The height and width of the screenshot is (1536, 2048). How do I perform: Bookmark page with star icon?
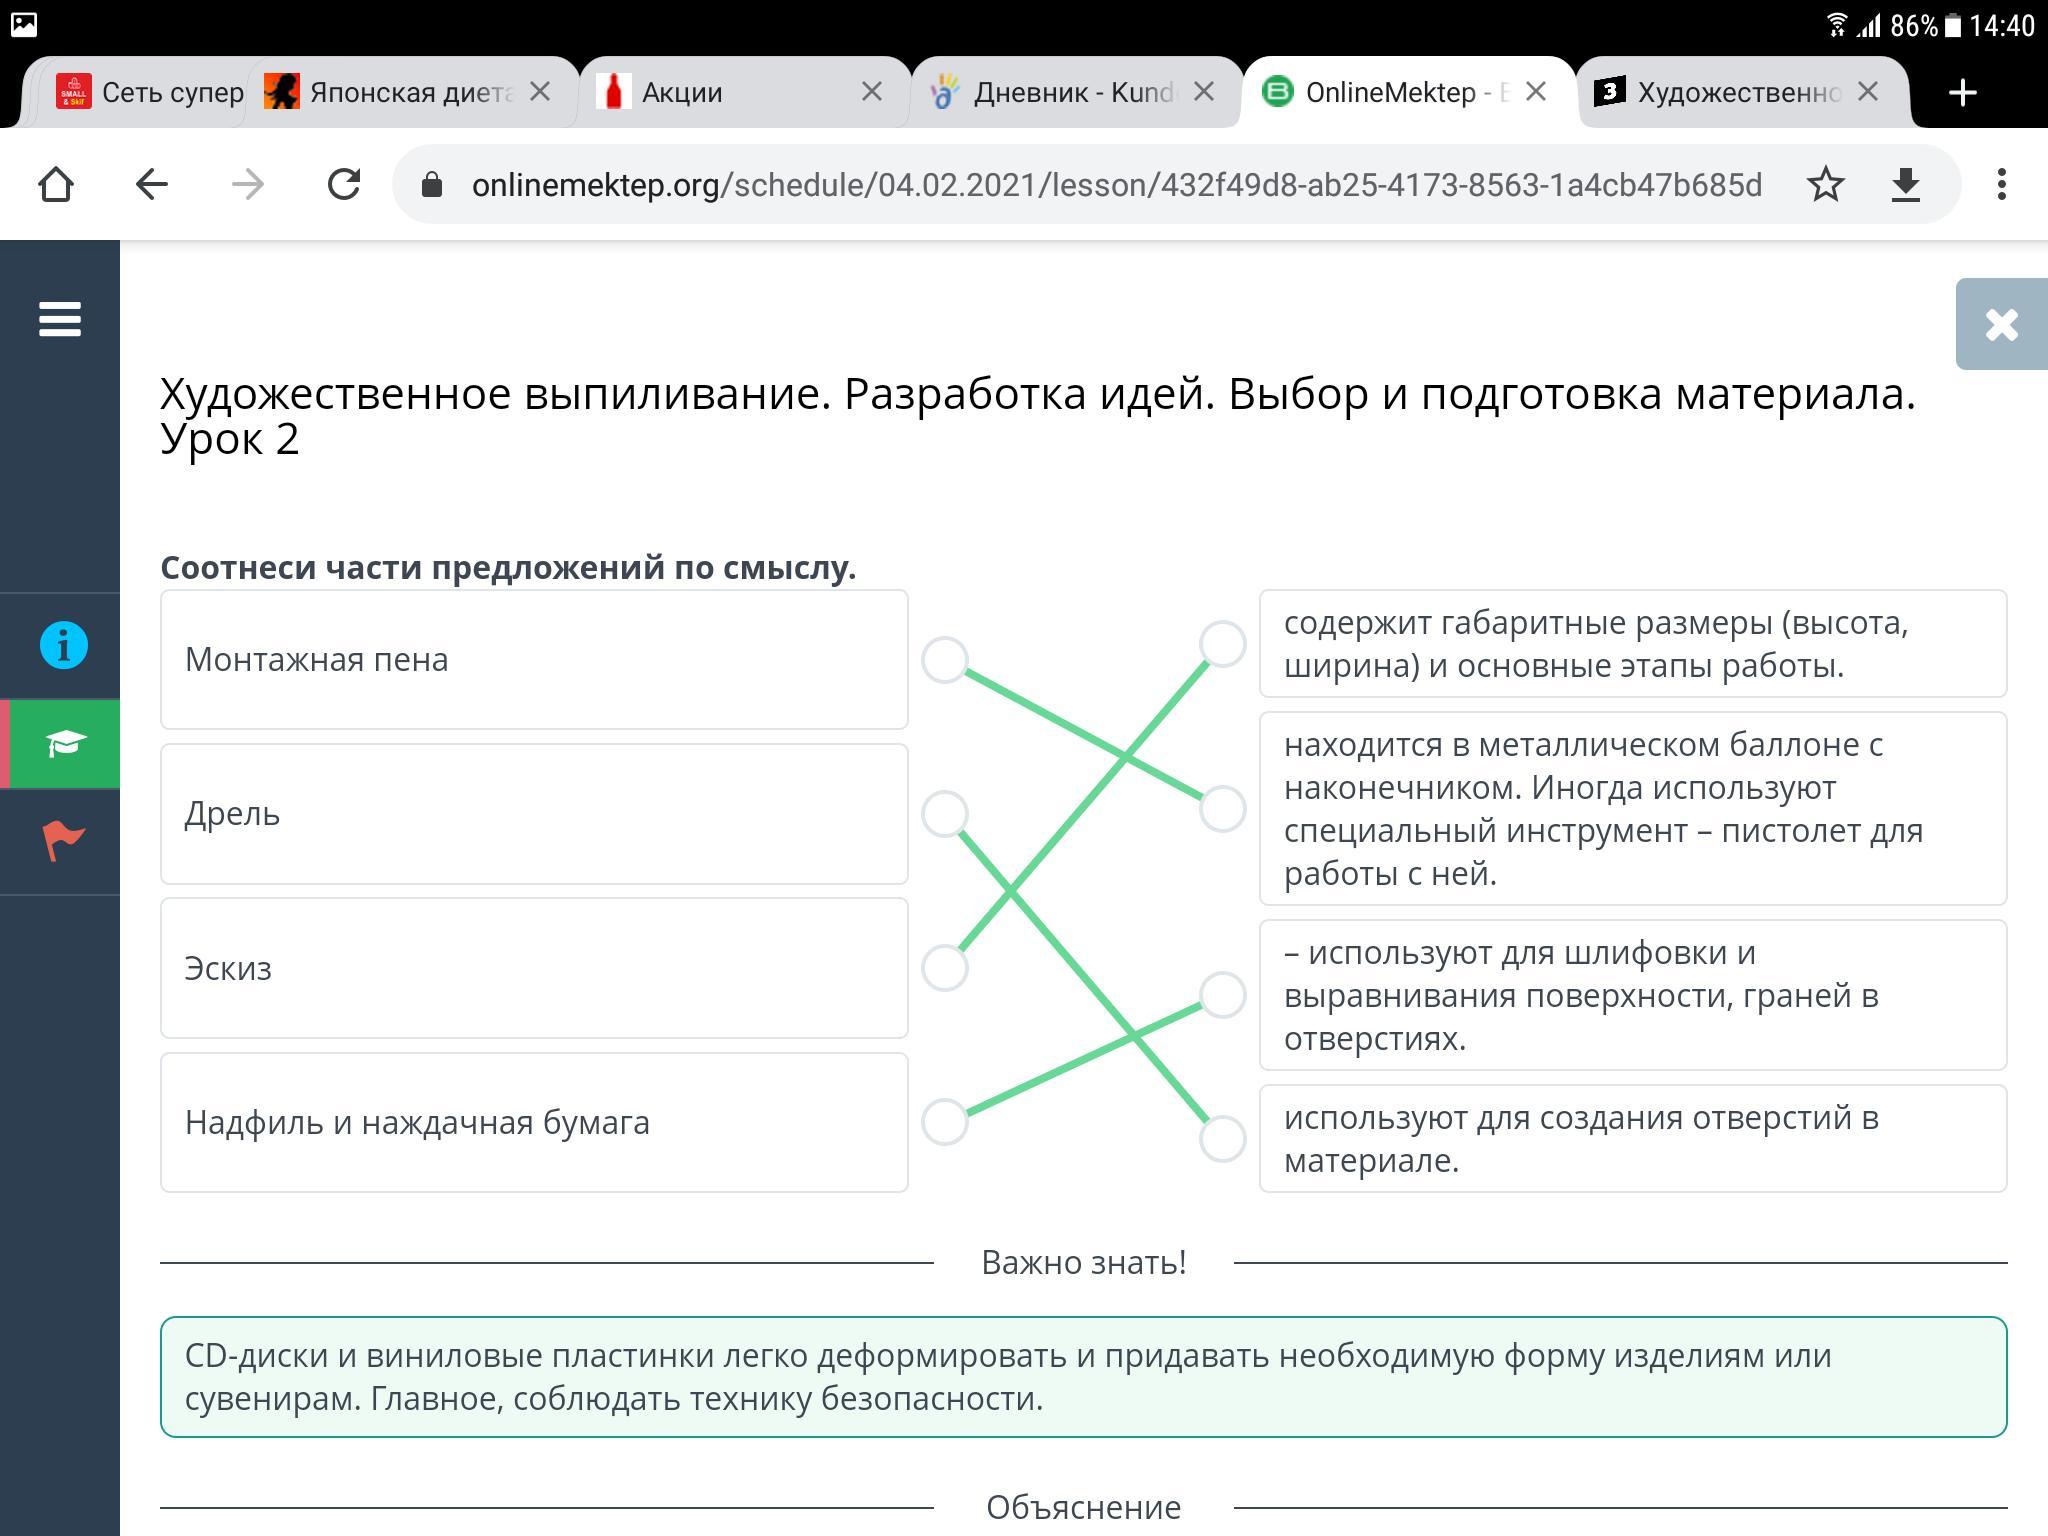tap(1825, 184)
